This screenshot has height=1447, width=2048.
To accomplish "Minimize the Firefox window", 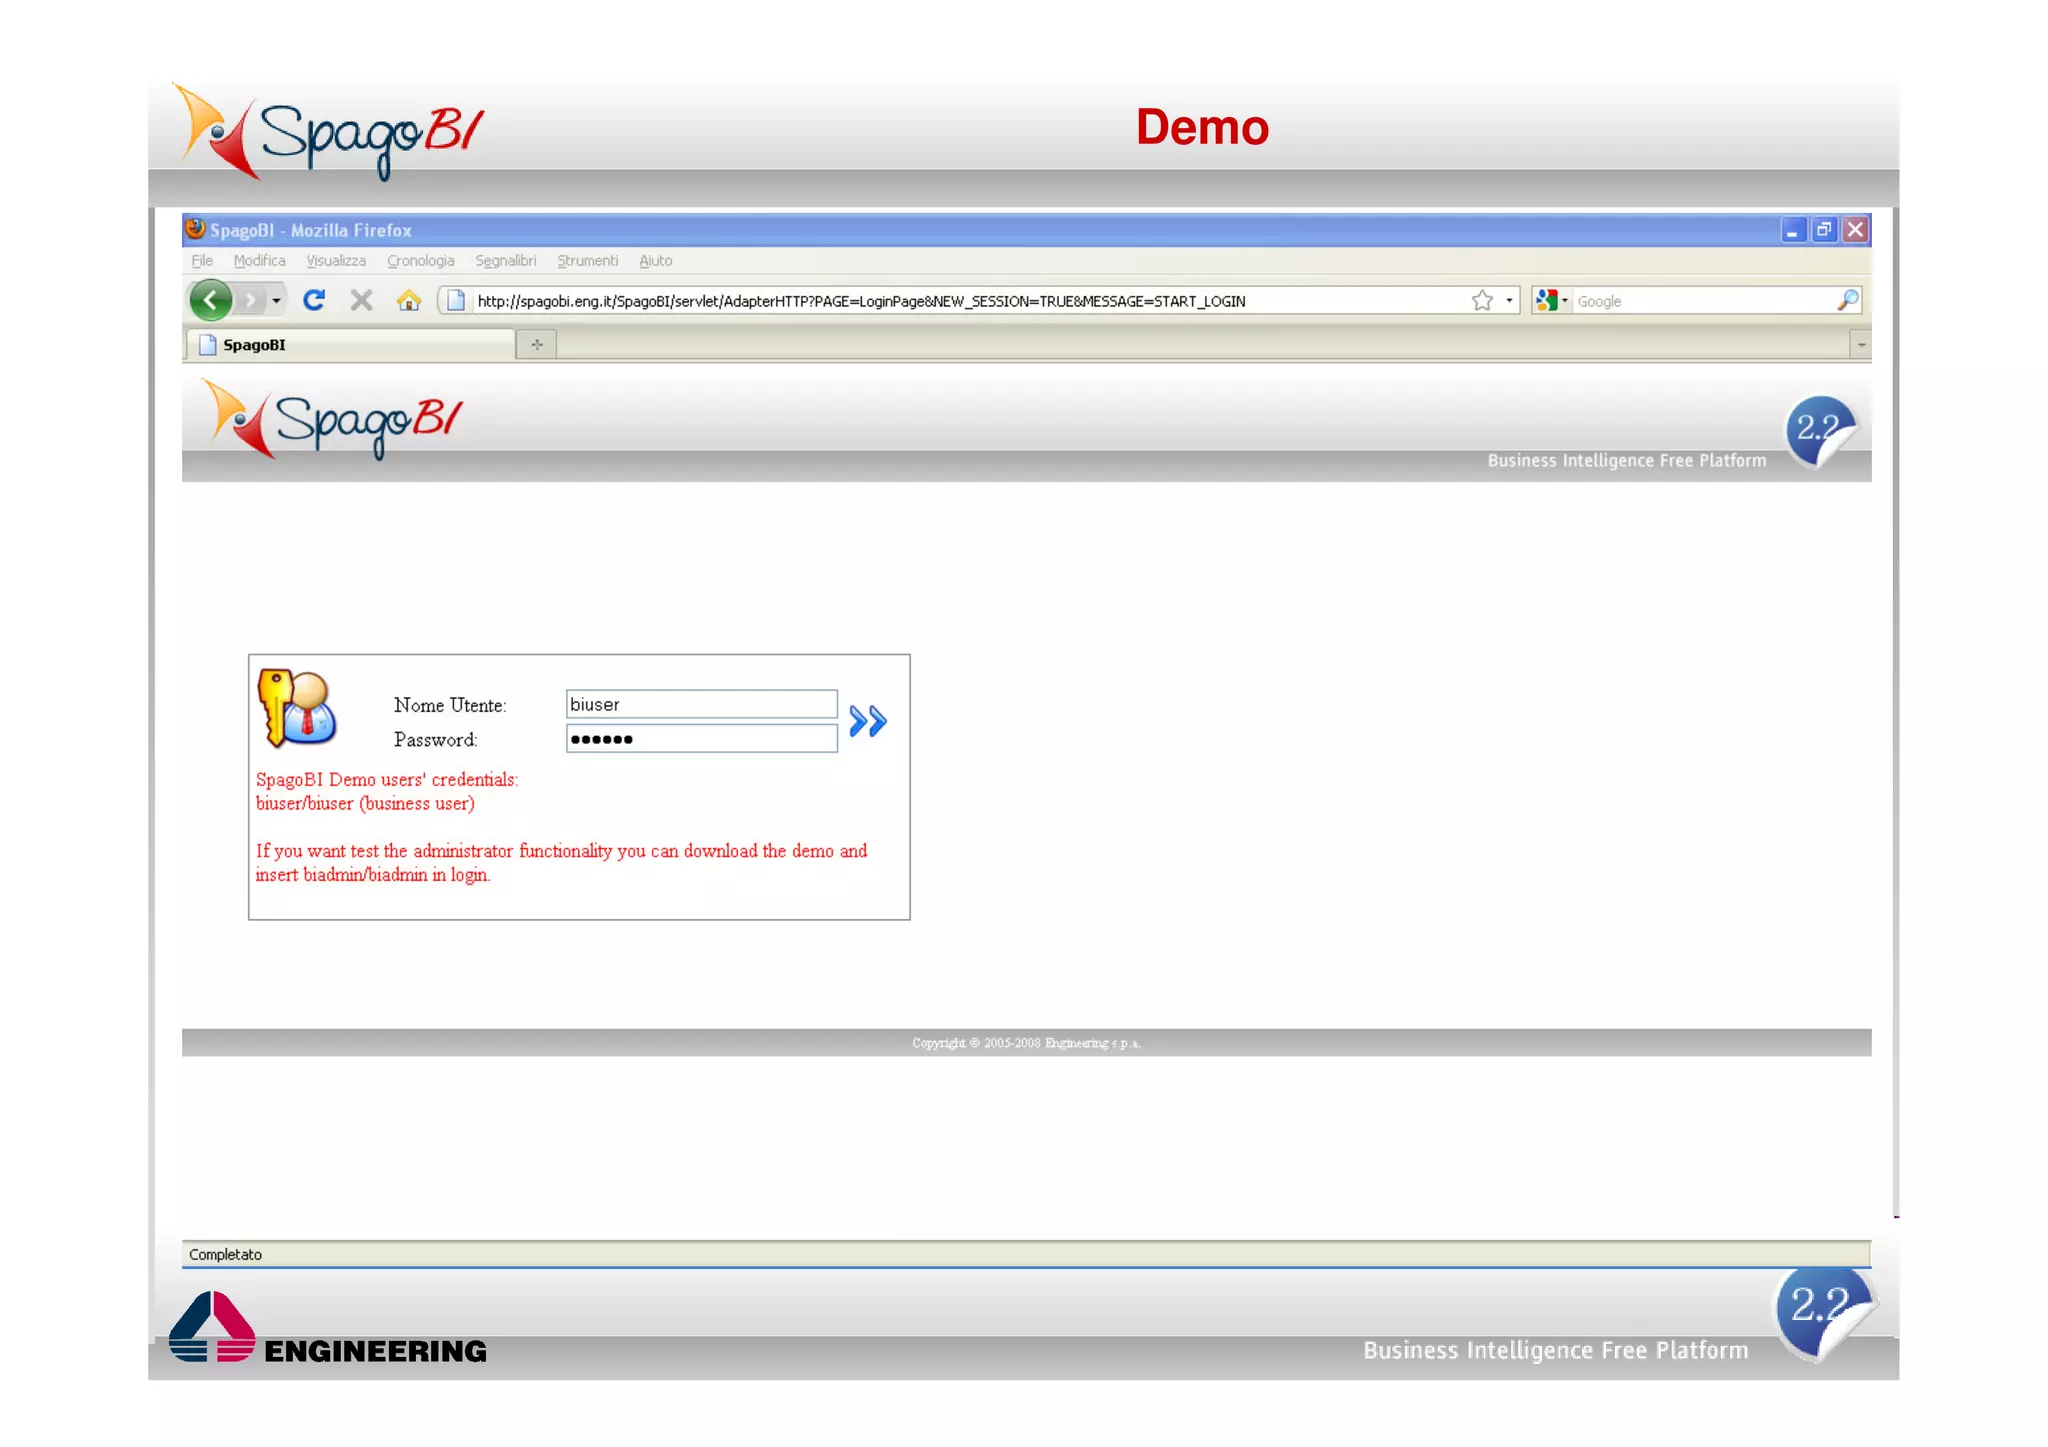I will click(x=1792, y=230).
